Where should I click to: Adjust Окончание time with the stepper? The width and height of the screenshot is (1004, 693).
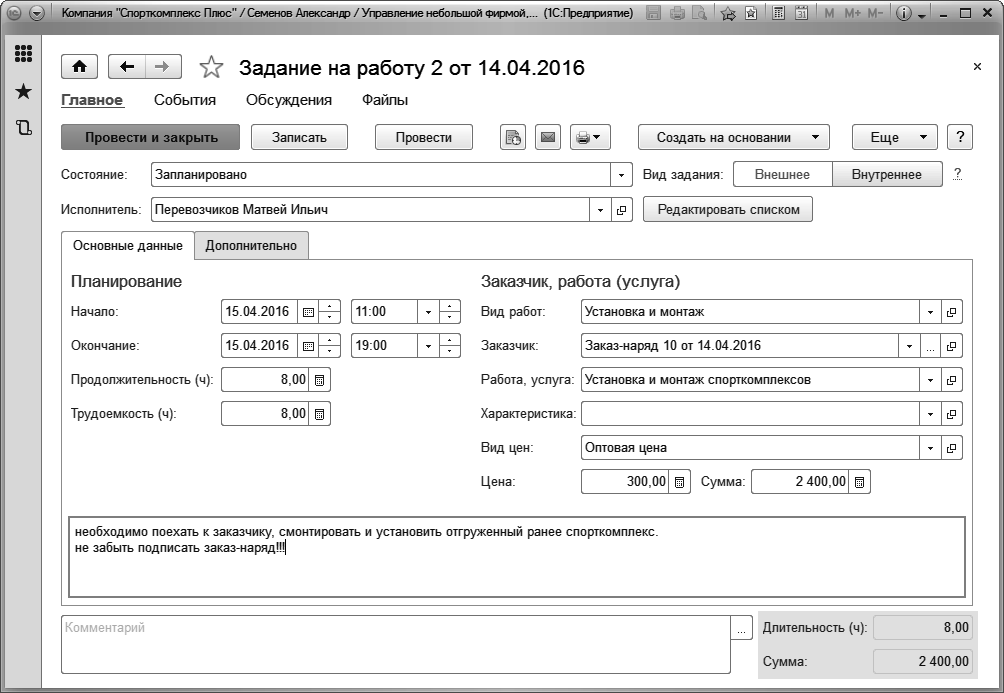449,346
